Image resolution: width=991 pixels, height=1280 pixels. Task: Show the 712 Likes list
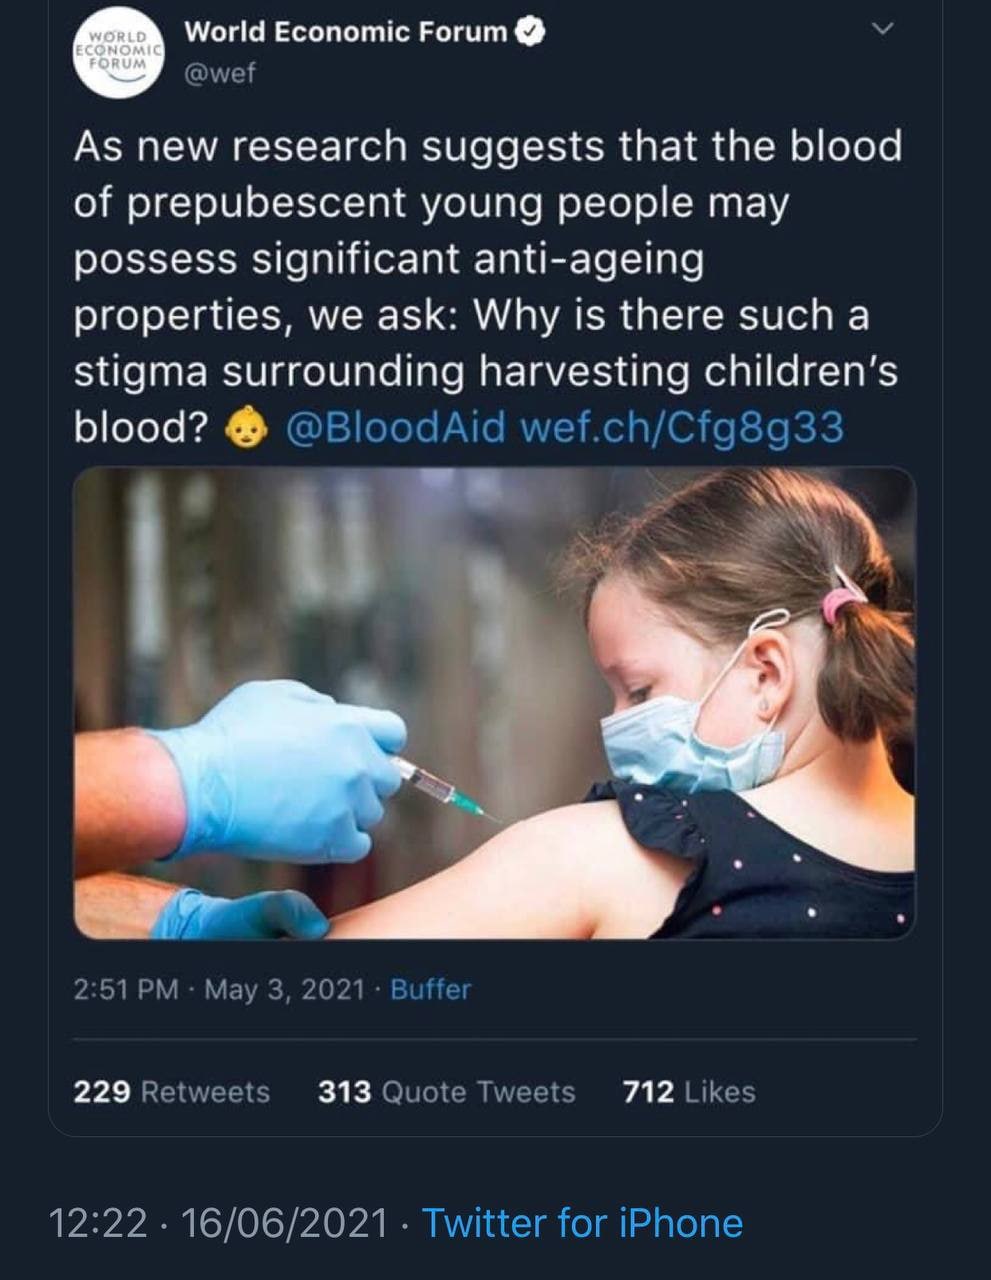pyautogui.click(x=688, y=1092)
